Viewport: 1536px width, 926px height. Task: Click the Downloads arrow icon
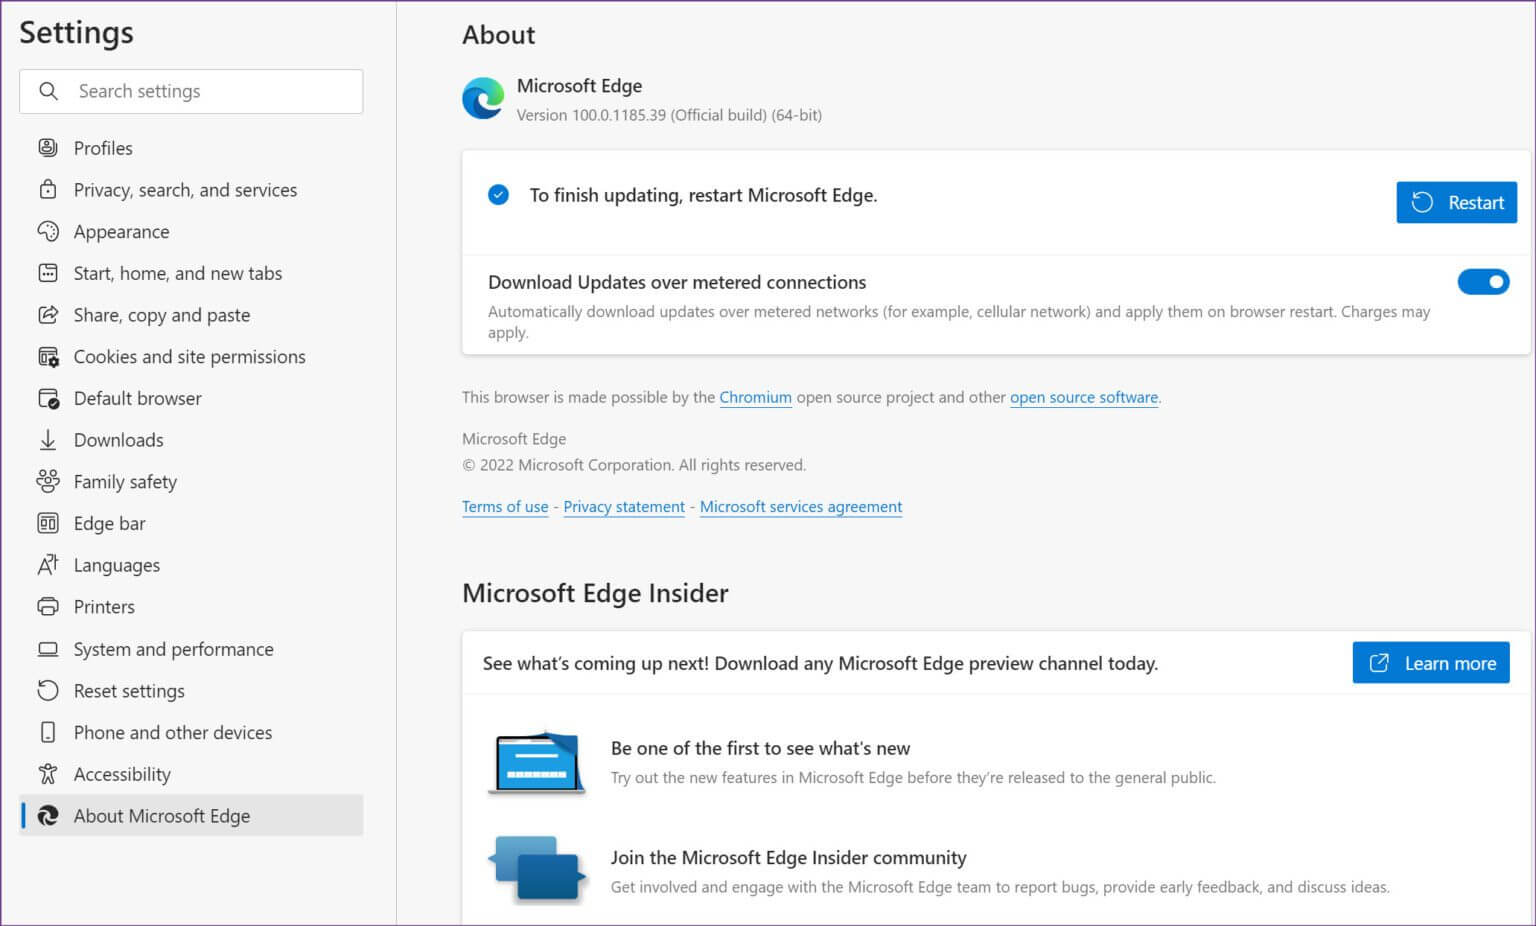(x=47, y=440)
